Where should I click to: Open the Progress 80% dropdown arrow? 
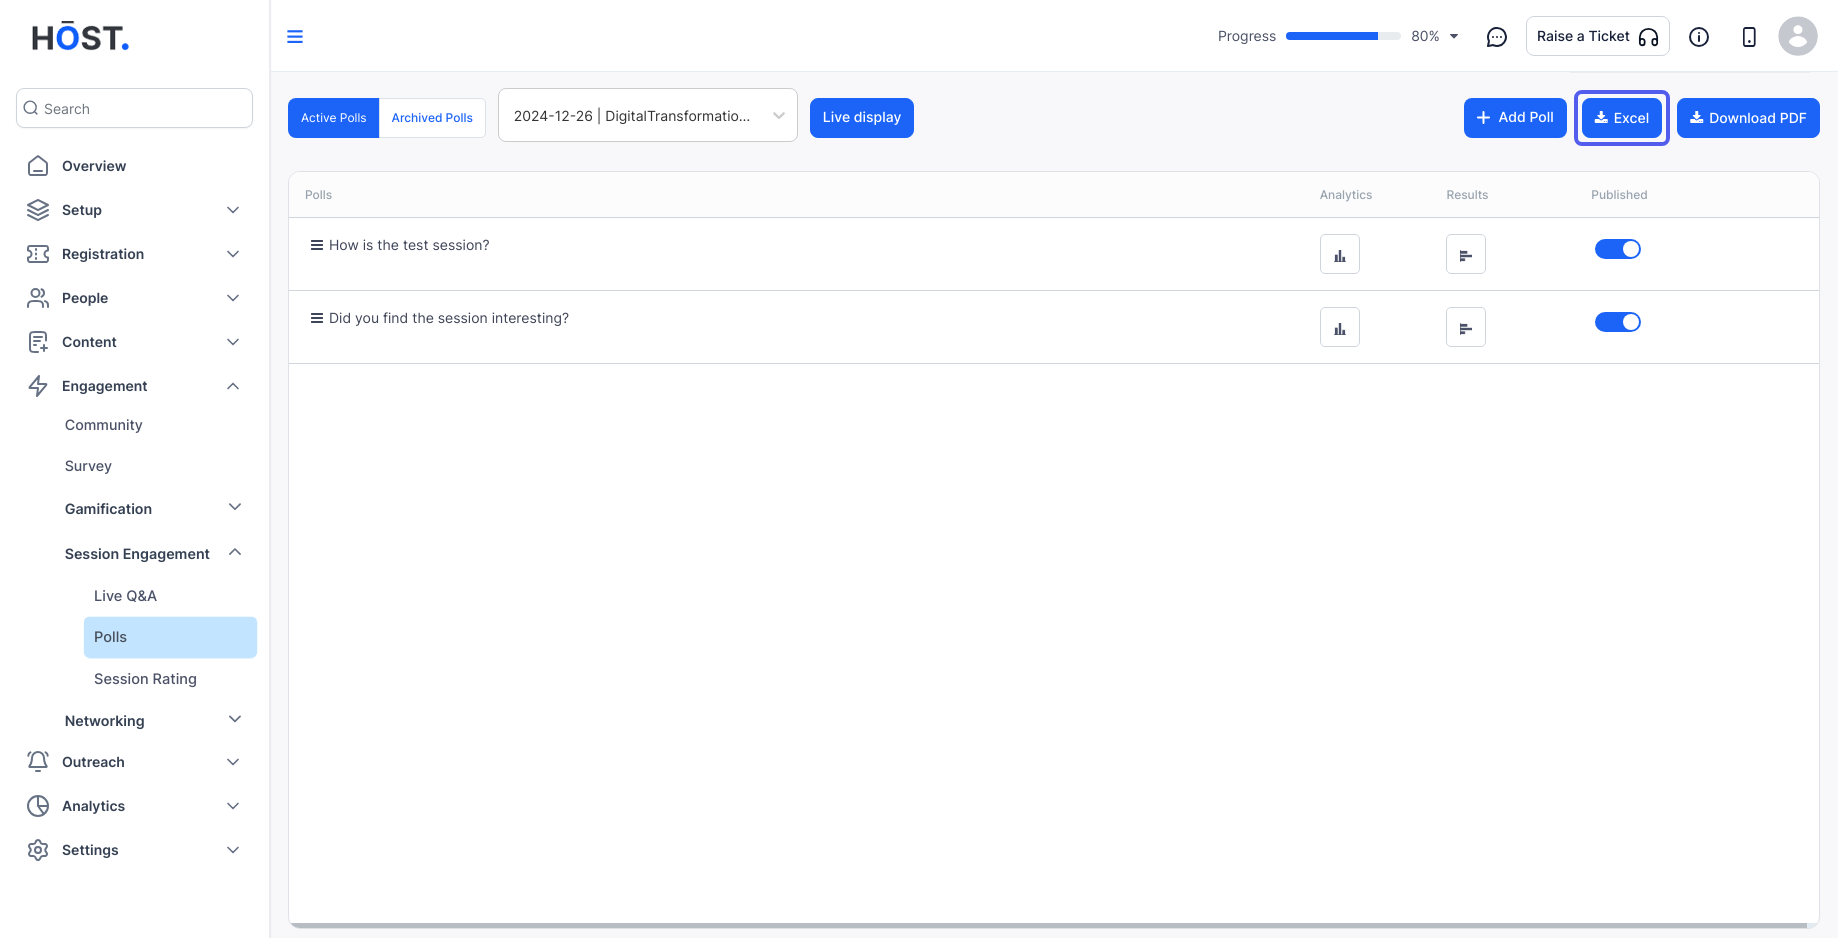pyautogui.click(x=1454, y=37)
